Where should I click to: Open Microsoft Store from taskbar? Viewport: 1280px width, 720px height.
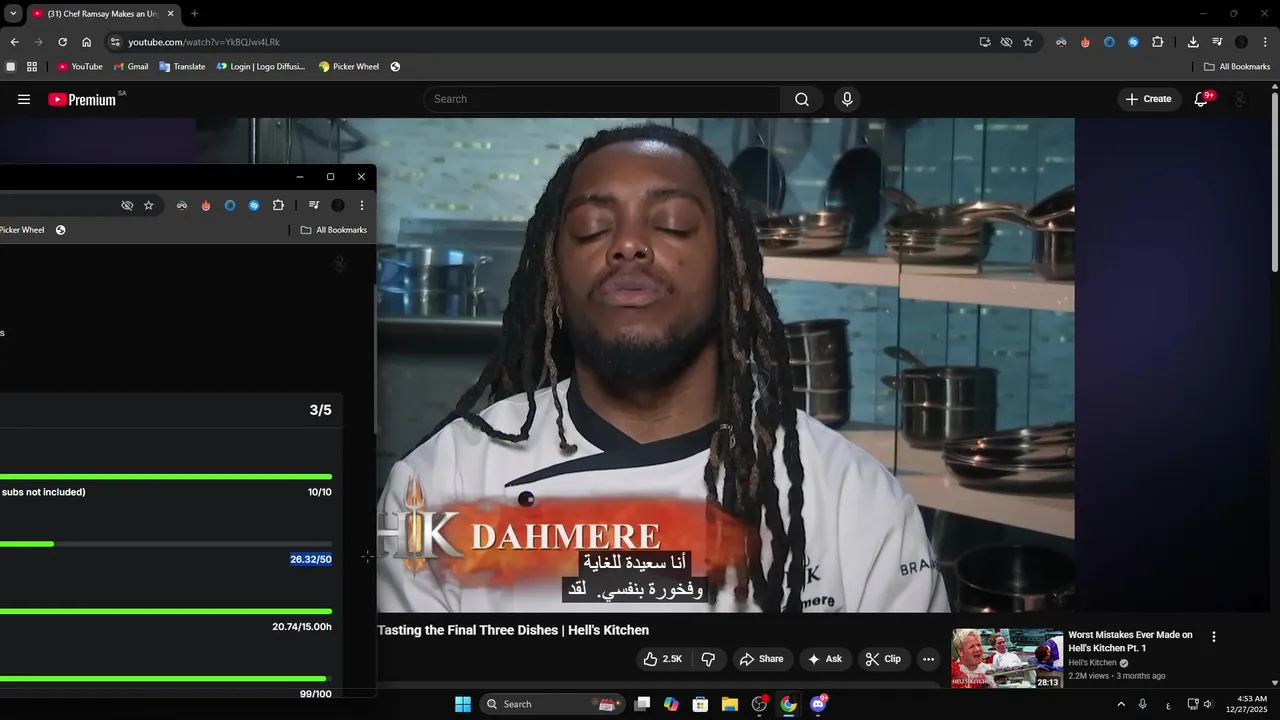click(x=701, y=704)
